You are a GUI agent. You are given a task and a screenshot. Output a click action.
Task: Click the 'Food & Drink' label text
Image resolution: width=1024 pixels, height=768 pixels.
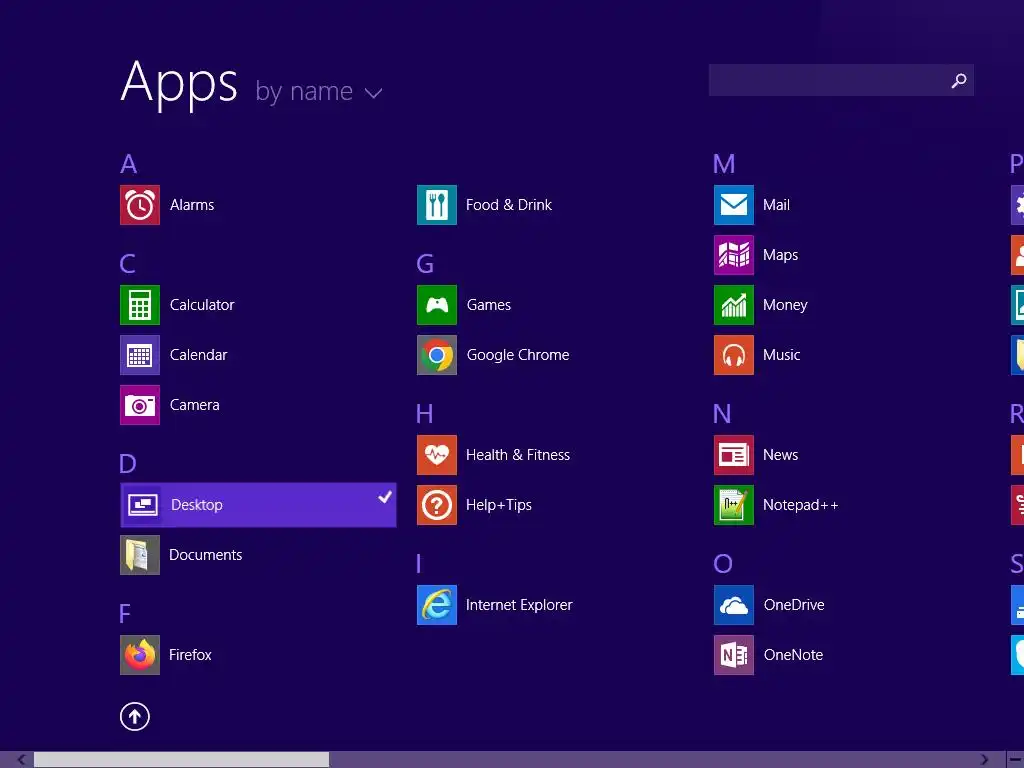coord(509,205)
